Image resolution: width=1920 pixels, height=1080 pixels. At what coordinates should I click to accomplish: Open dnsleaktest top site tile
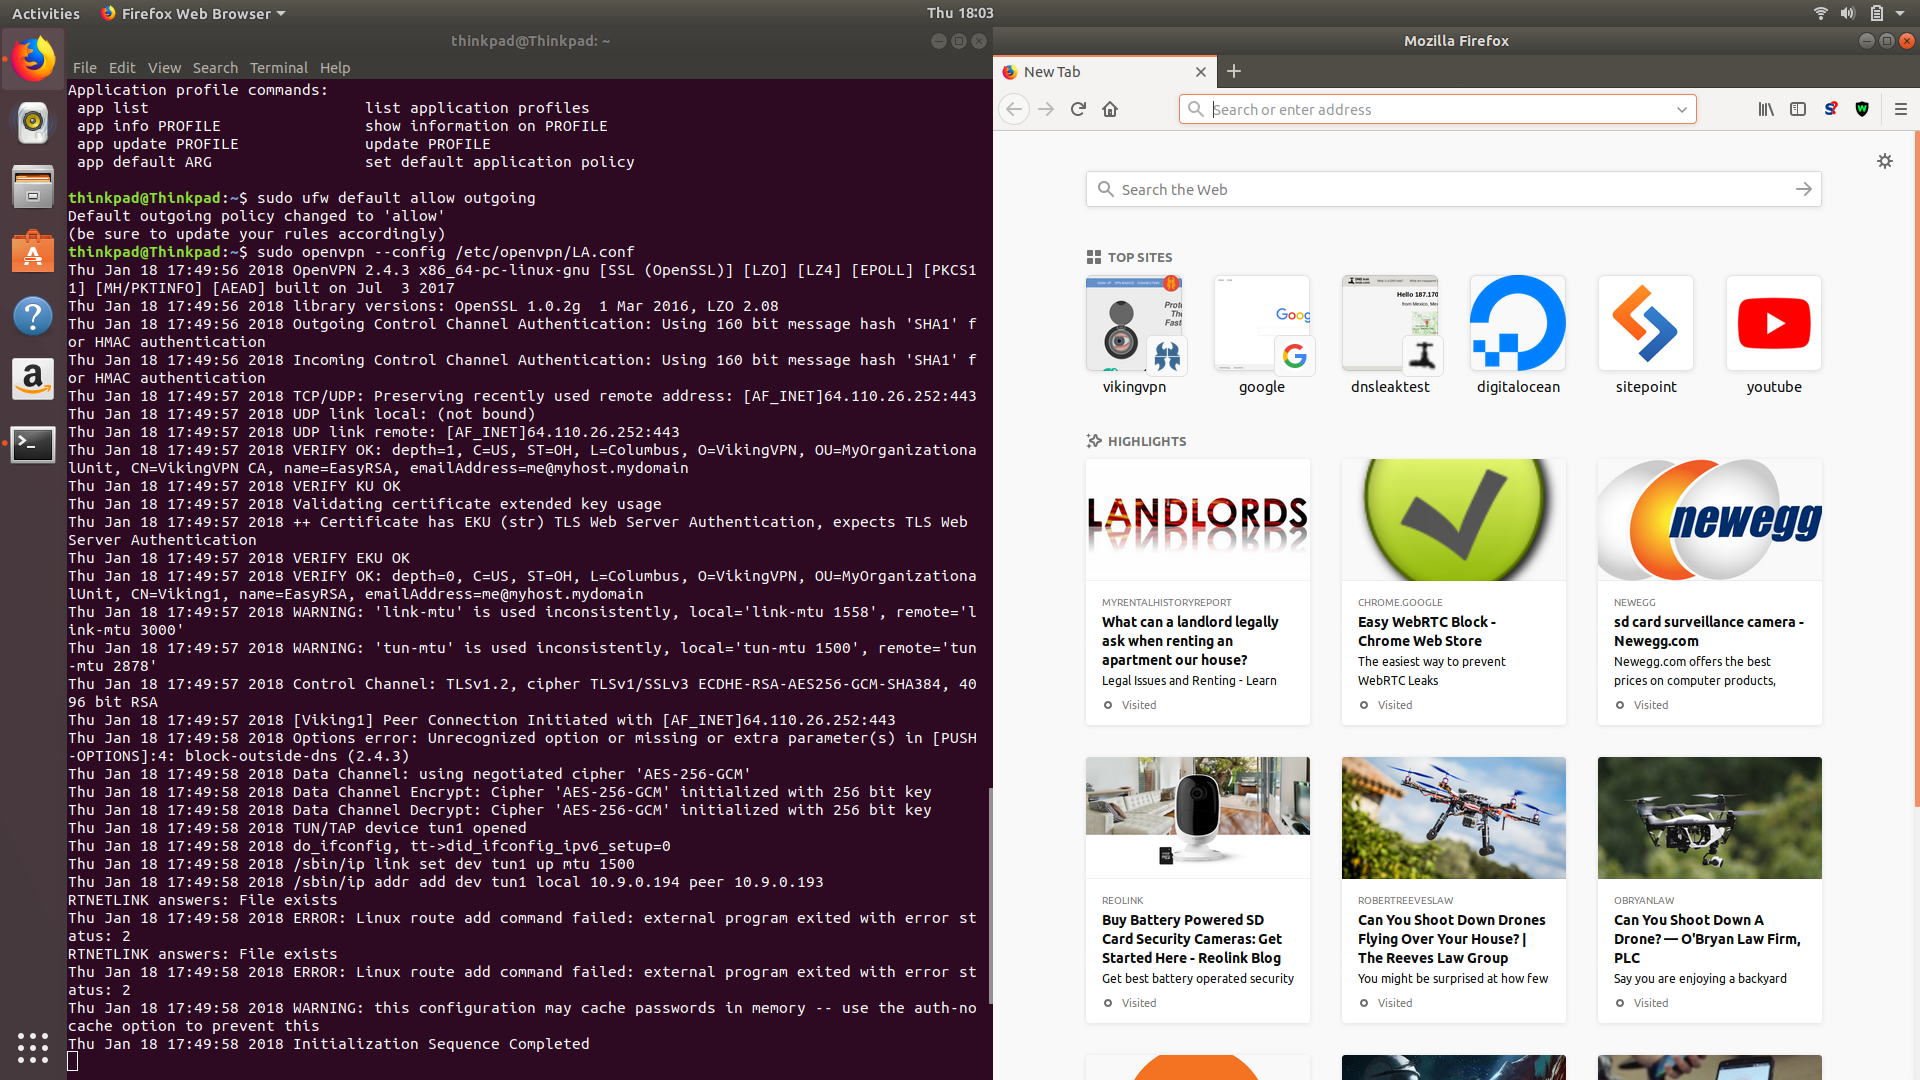point(1390,335)
